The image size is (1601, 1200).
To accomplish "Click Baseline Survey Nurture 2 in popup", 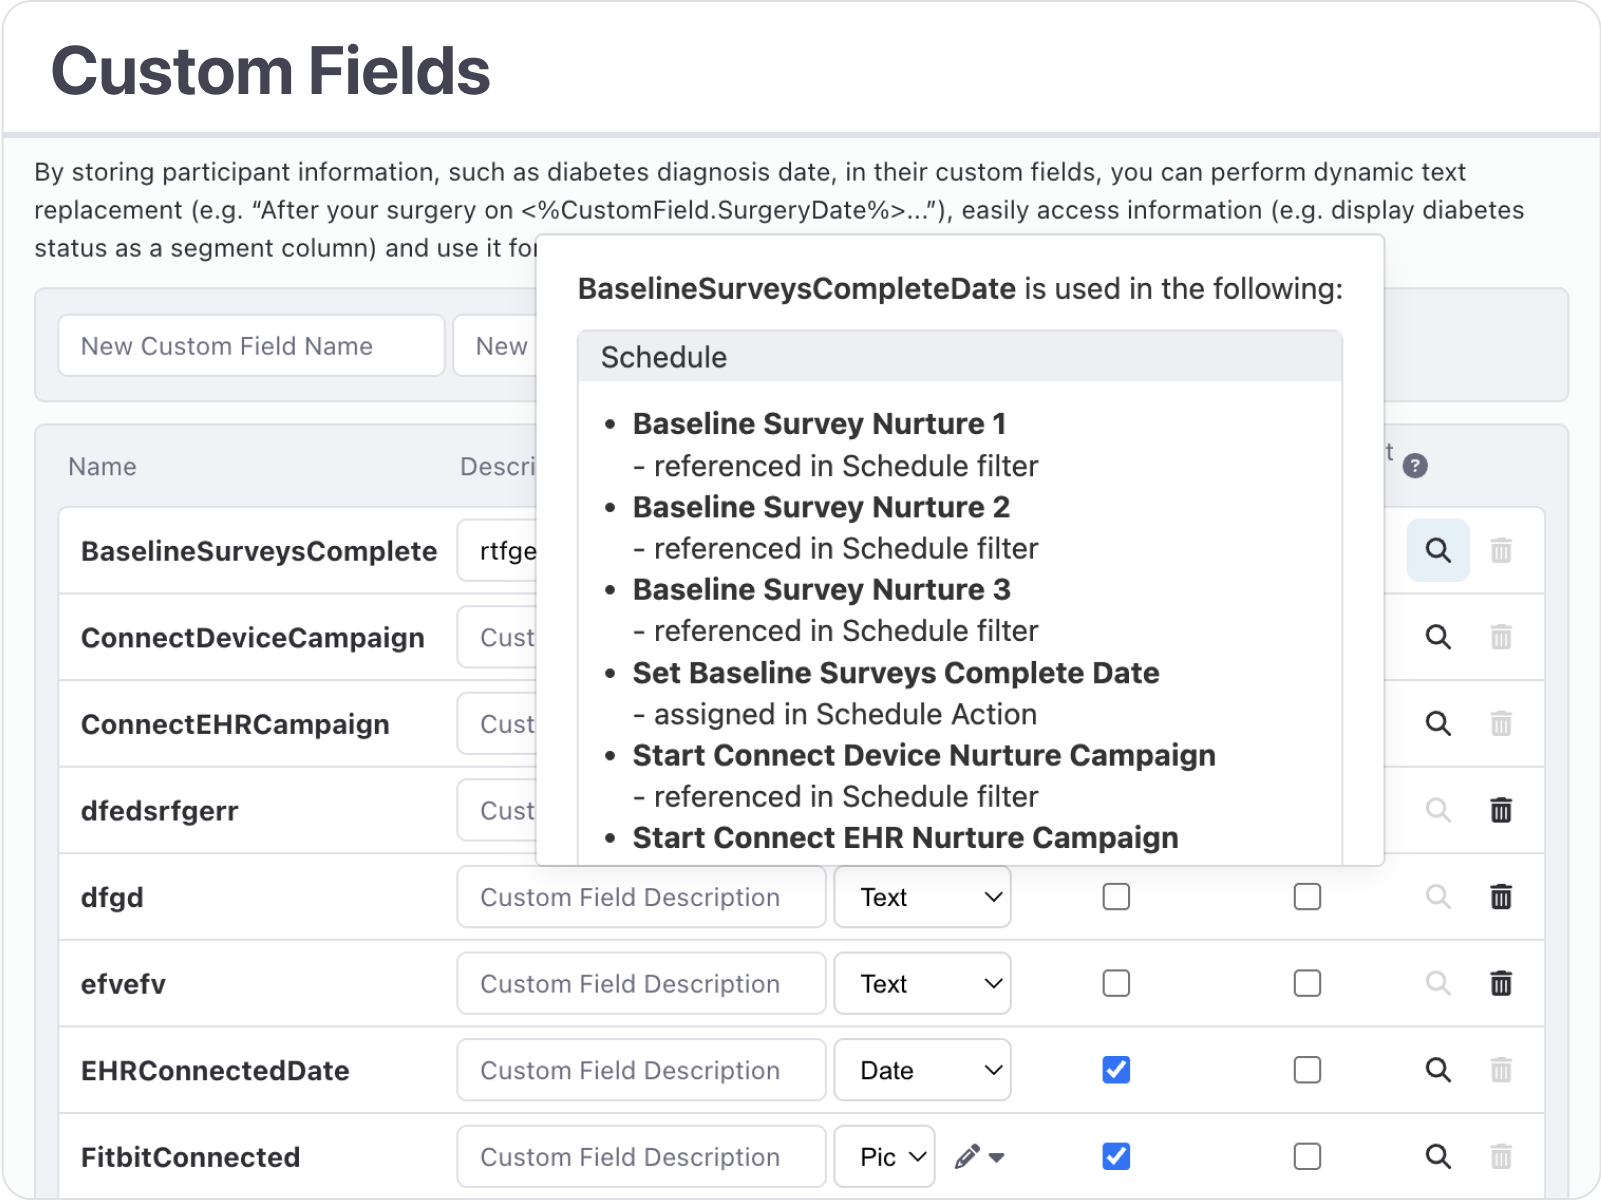I will pos(821,507).
